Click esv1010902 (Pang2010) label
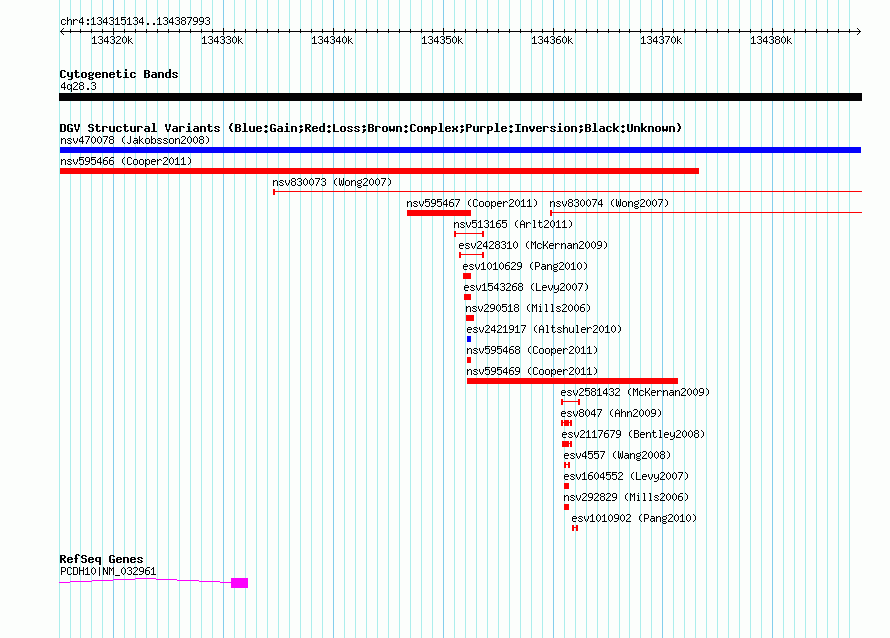The width and height of the screenshot is (890, 638). (x=634, y=518)
